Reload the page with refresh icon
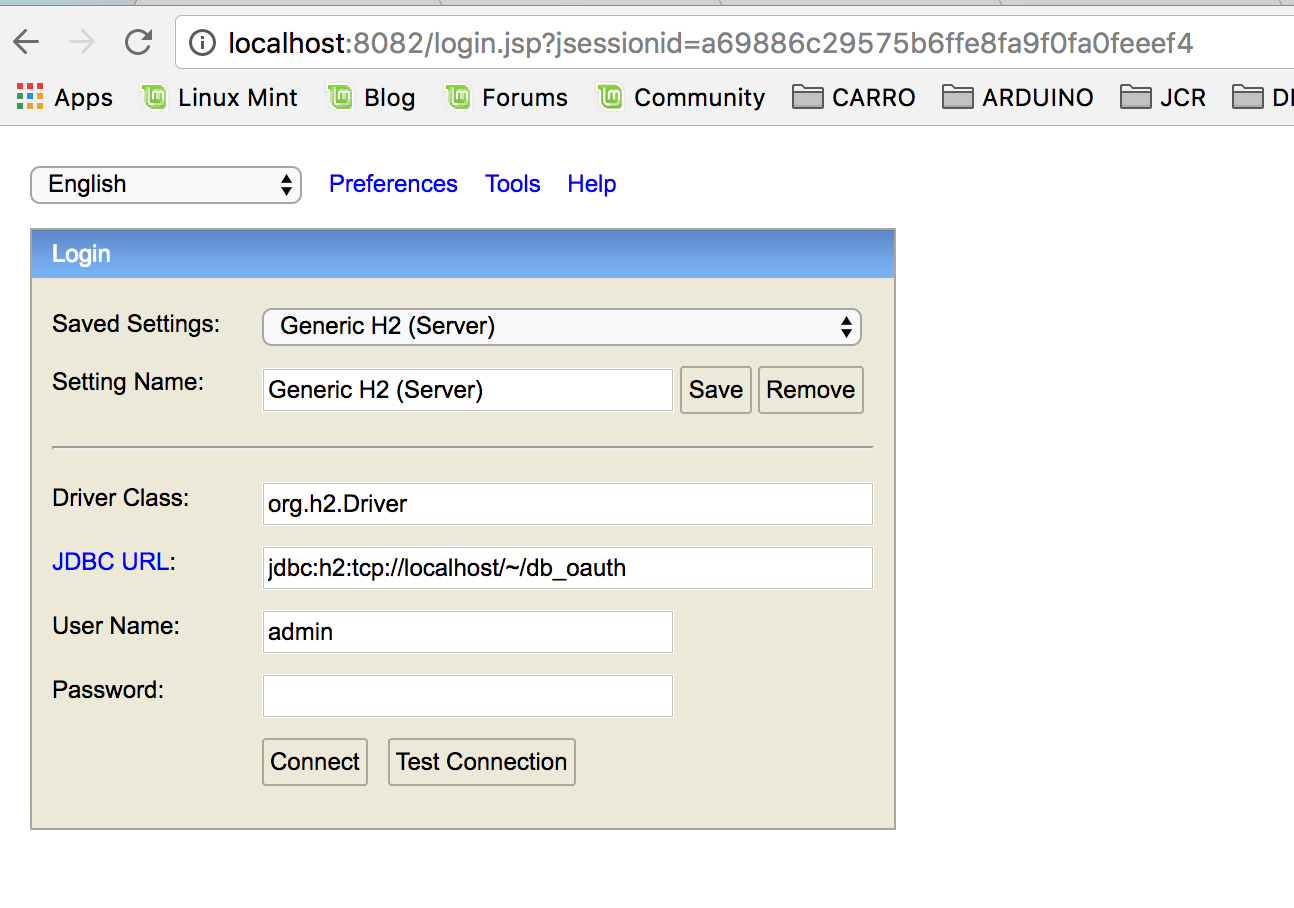The height and width of the screenshot is (908, 1294). pos(138,42)
